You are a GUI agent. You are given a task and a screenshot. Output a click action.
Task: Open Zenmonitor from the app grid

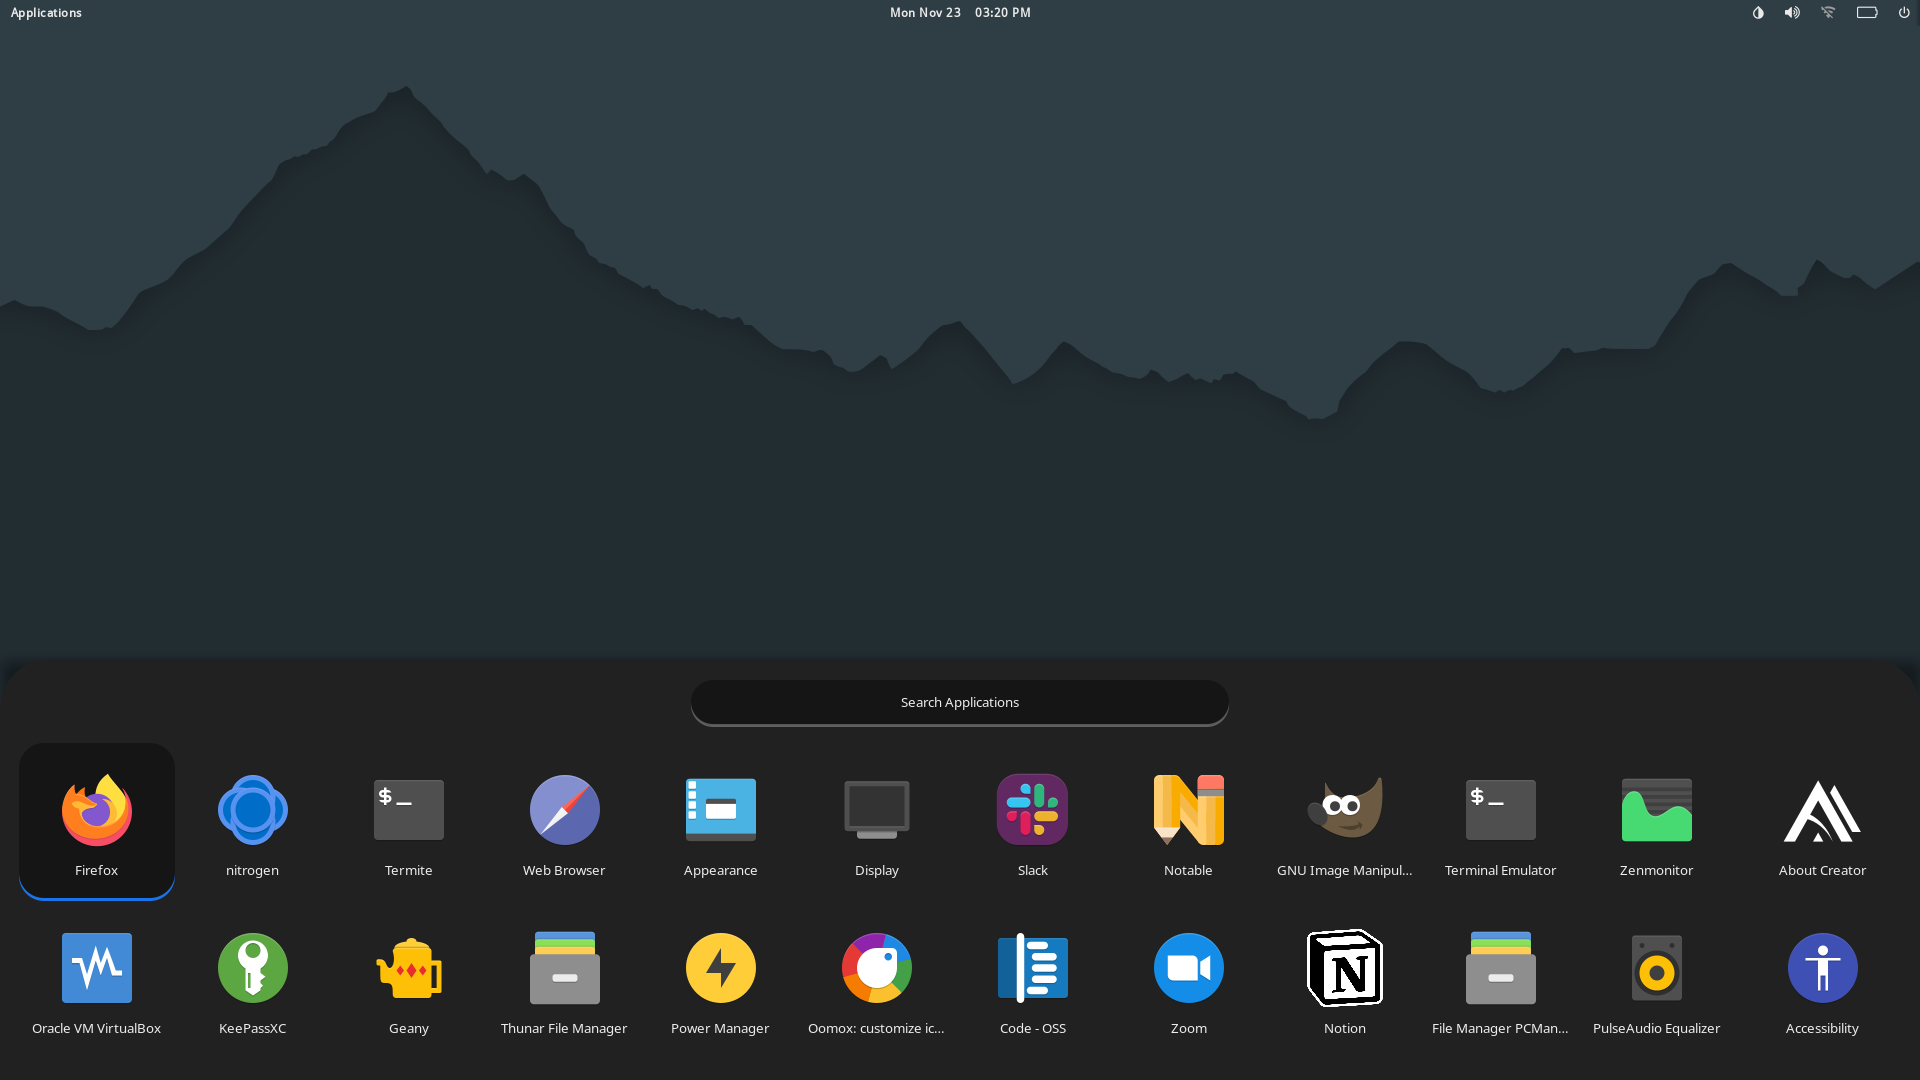pyautogui.click(x=1656, y=810)
